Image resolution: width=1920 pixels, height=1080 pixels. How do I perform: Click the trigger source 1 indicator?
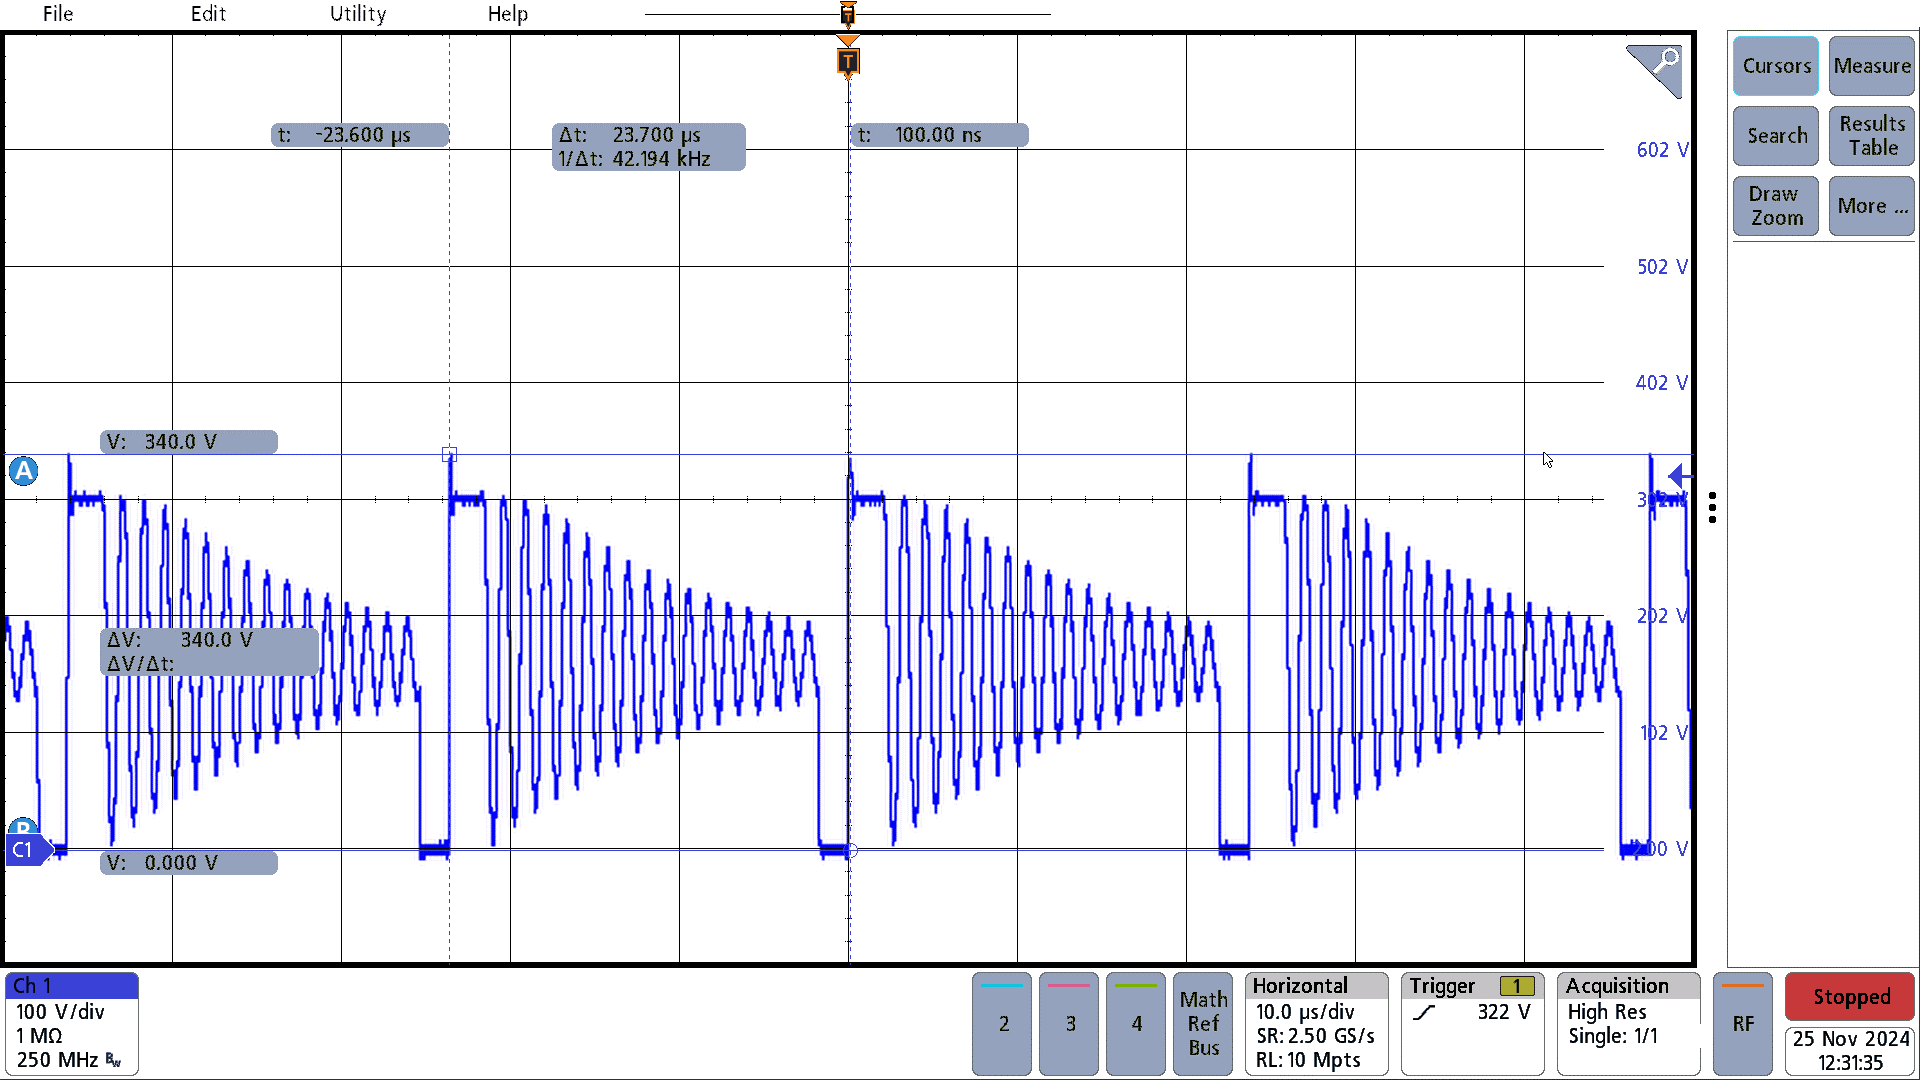(1517, 986)
